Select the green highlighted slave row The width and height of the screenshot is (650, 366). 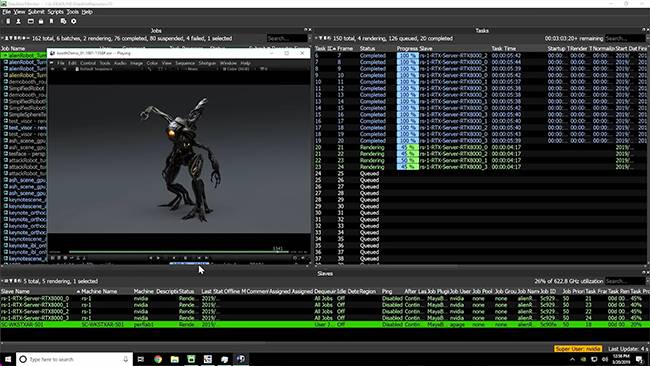(x=325, y=325)
